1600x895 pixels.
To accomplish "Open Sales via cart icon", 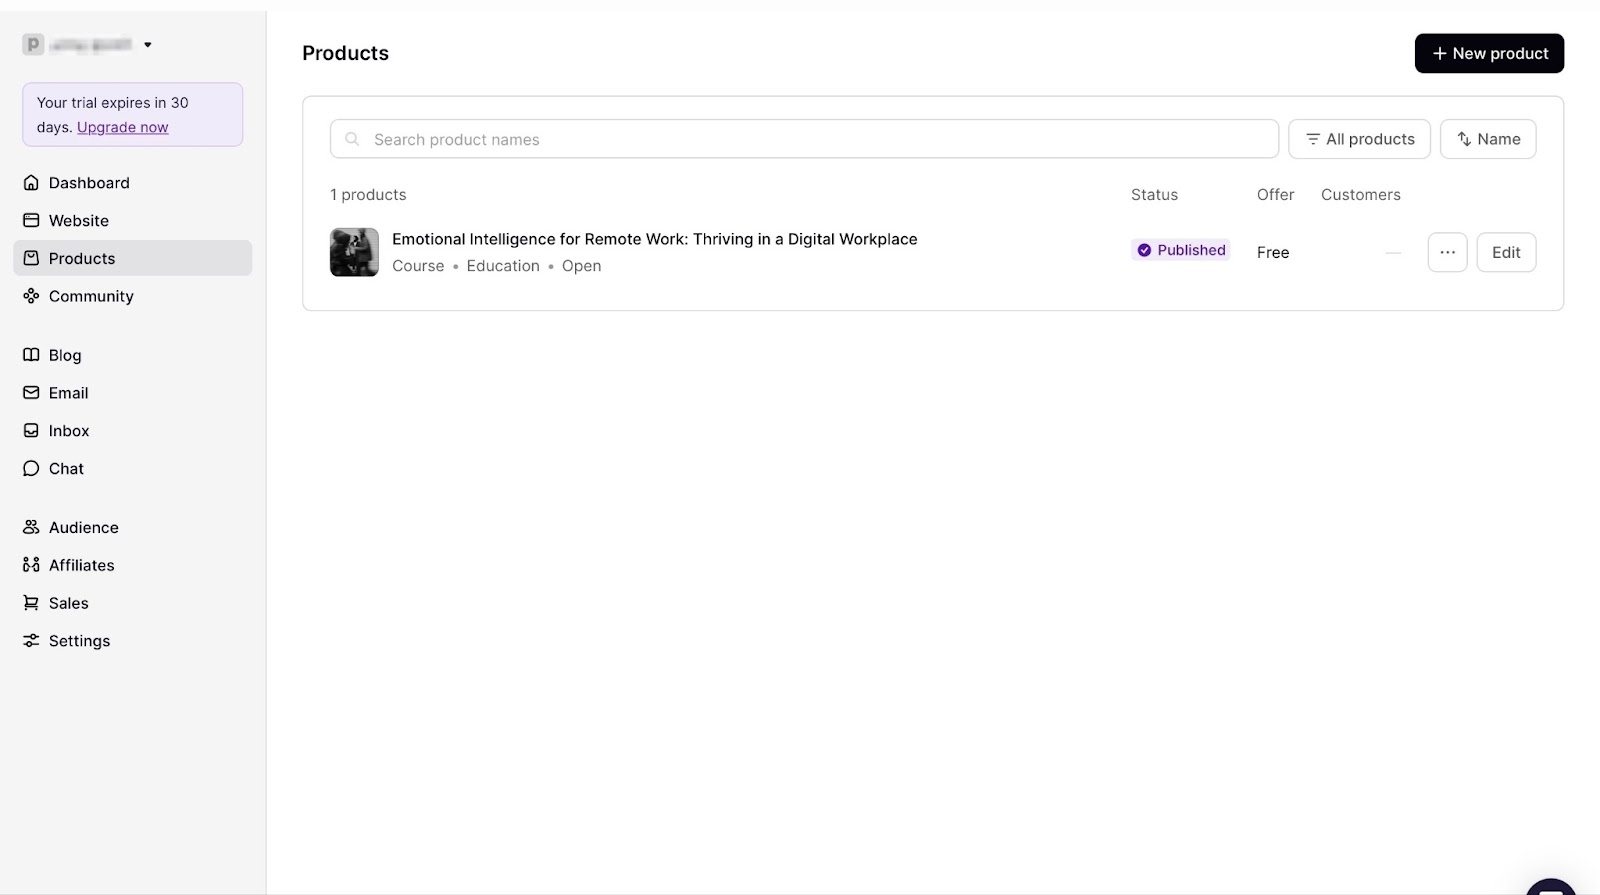I will pyautogui.click(x=31, y=603).
